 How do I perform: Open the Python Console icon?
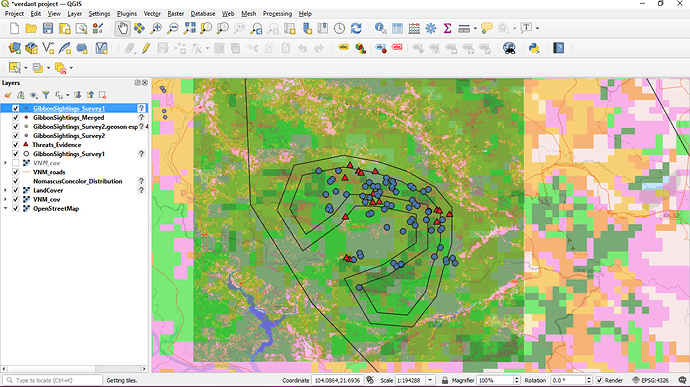[534, 48]
